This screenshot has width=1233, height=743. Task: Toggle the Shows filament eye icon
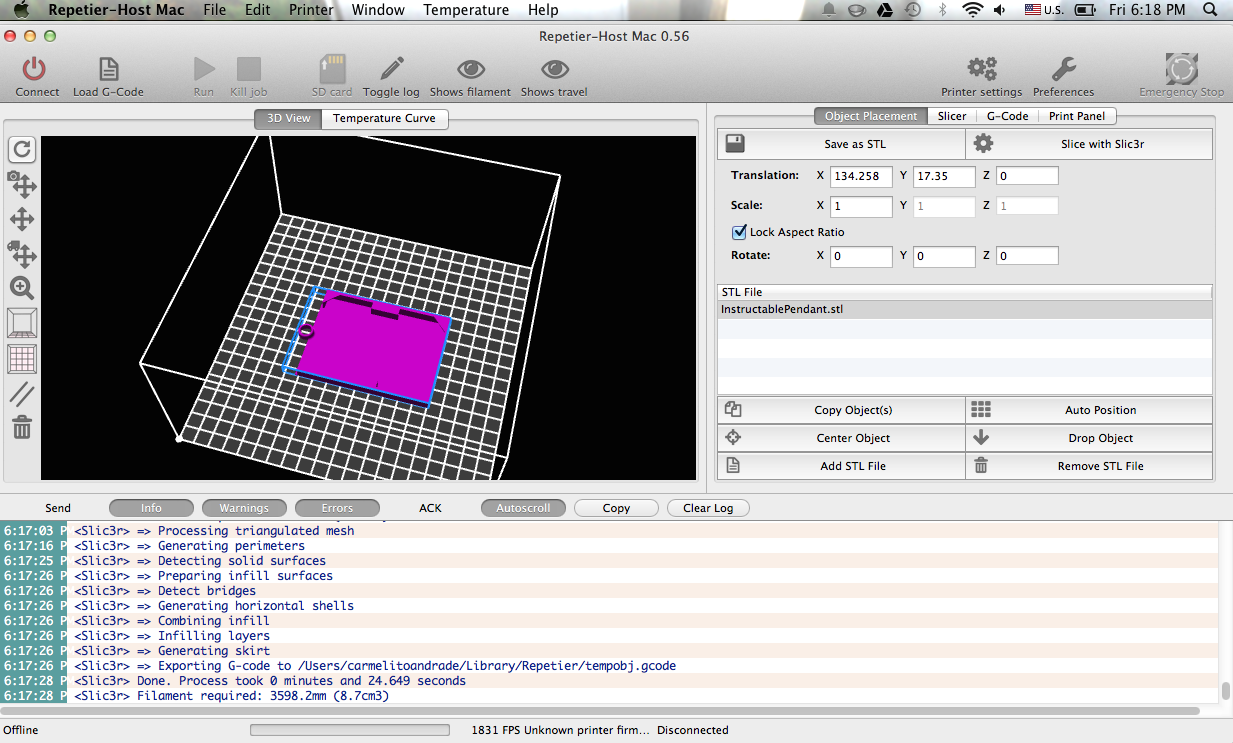pyautogui.click(x=470, y=69)
